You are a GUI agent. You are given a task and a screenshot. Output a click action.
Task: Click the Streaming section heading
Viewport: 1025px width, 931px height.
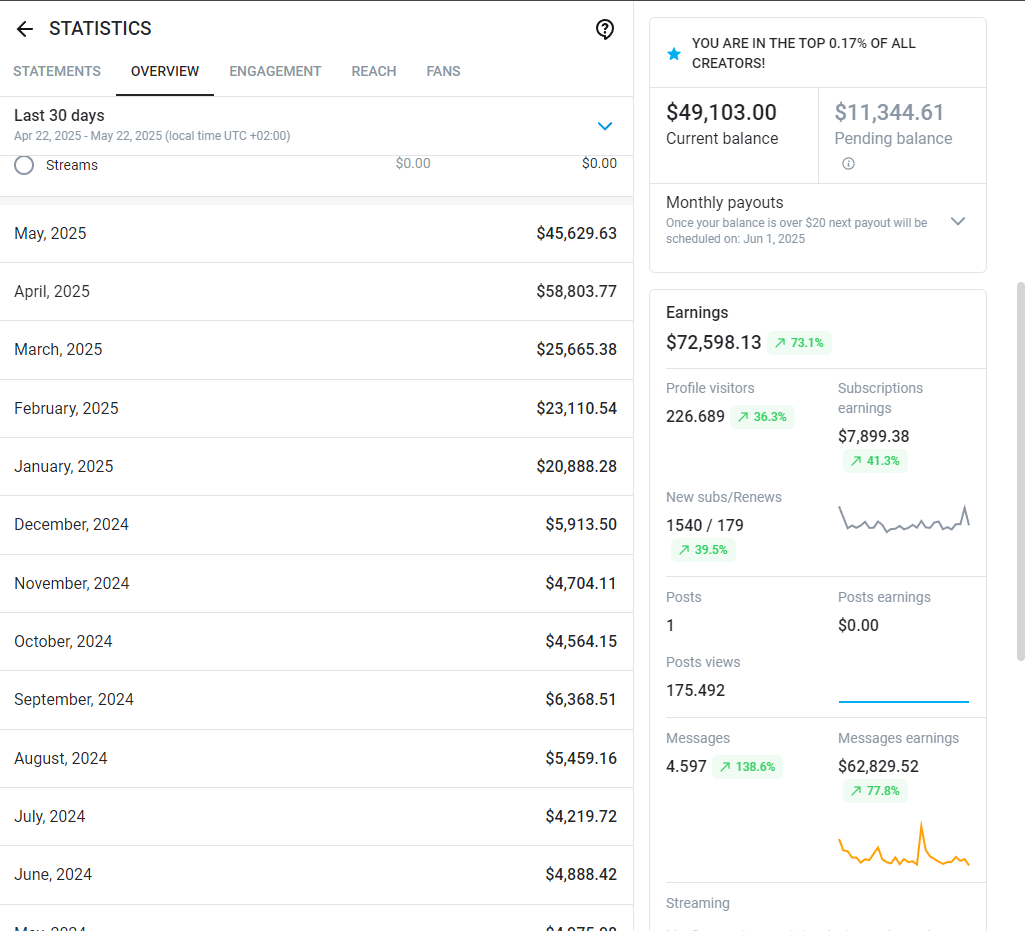point(697,904)
